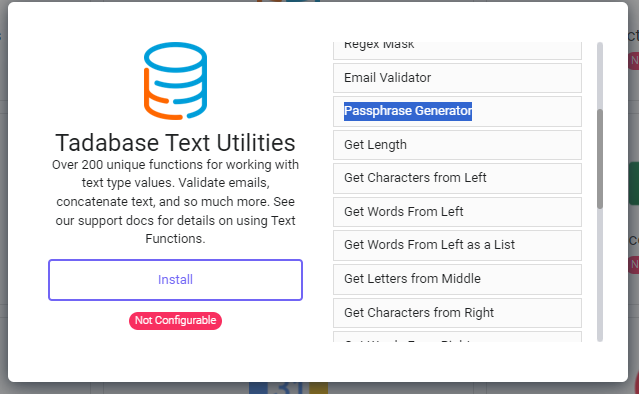639x394 pixels.
Task: Select the Regex Mask function
Action: [457, 50]
